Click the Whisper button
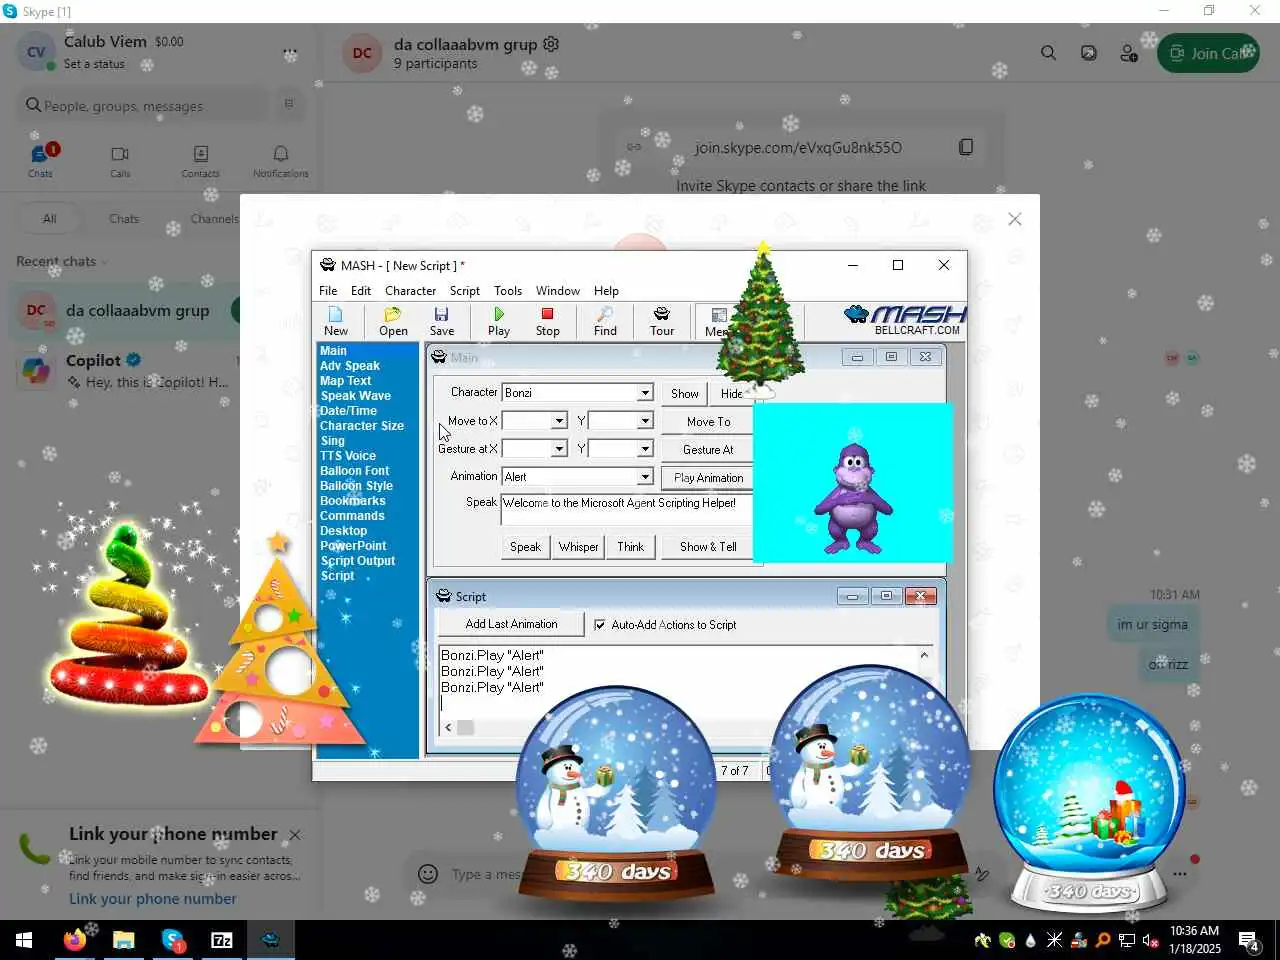Image resolution: width=1280 pixels, height=960 pixels. (x=579, y=547)
